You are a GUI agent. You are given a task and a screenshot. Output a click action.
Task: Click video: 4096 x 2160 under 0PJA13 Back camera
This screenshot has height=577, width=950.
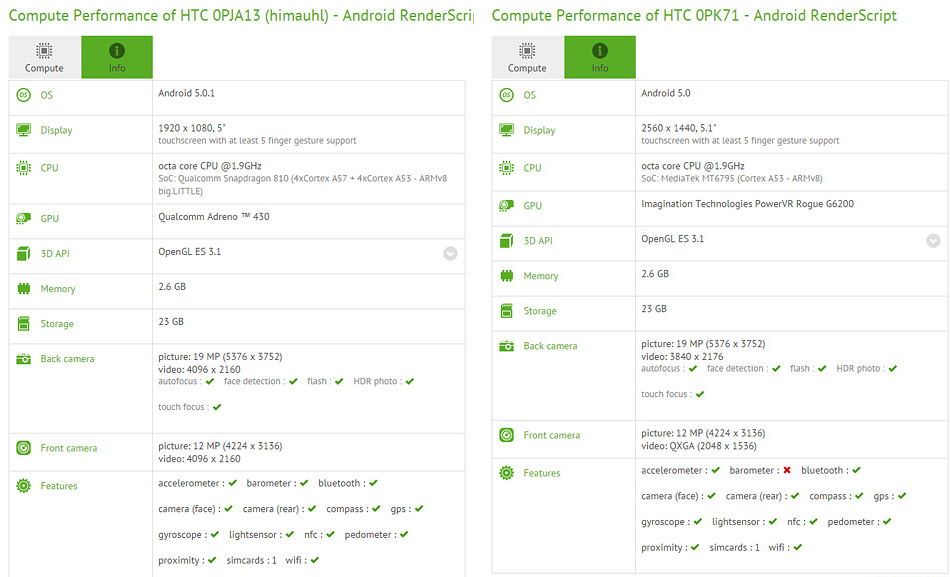pos(199,369)
